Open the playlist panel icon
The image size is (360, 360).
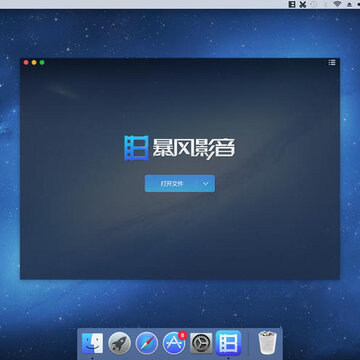(332, 62)
